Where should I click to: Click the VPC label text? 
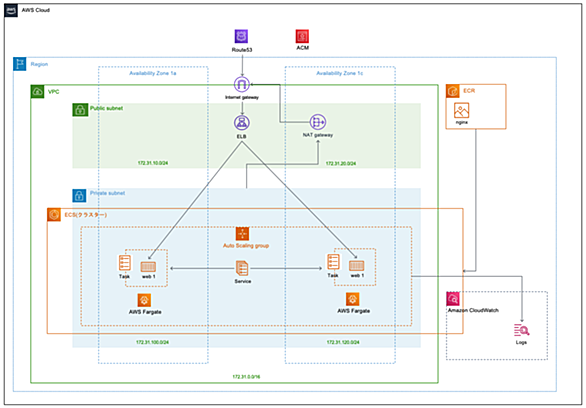53,92
